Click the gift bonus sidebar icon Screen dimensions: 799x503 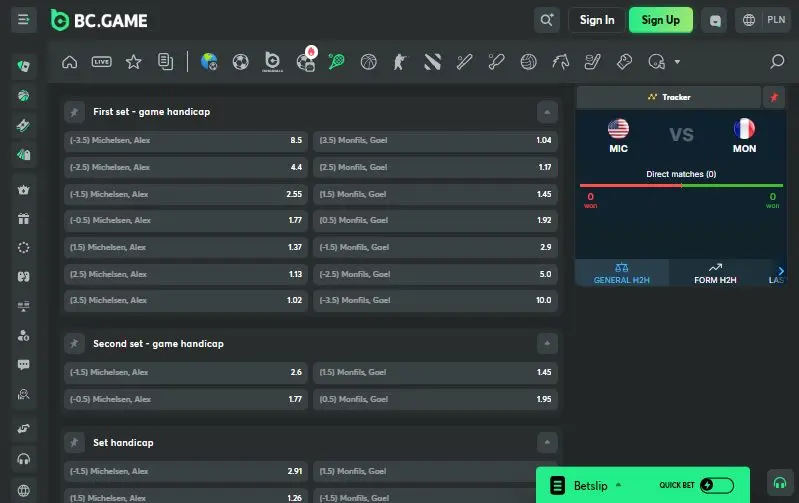(x=24, y=219)
